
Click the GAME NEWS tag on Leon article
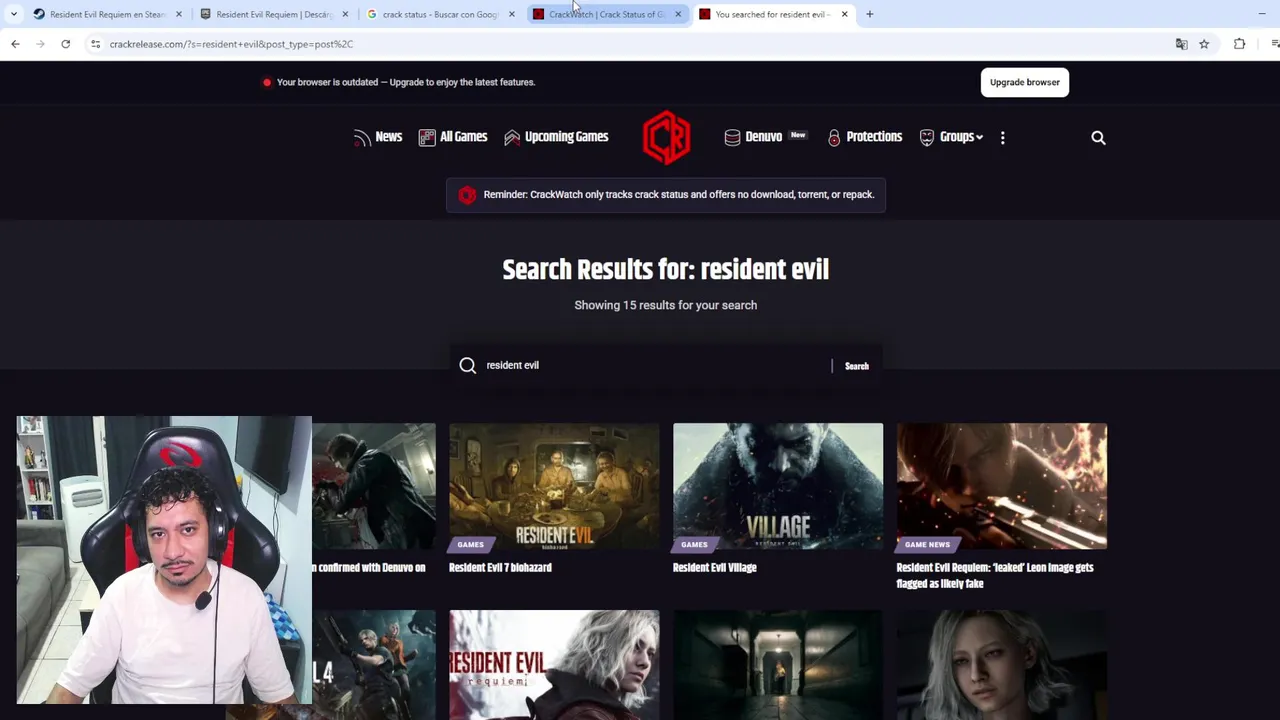tap(927, 545)
